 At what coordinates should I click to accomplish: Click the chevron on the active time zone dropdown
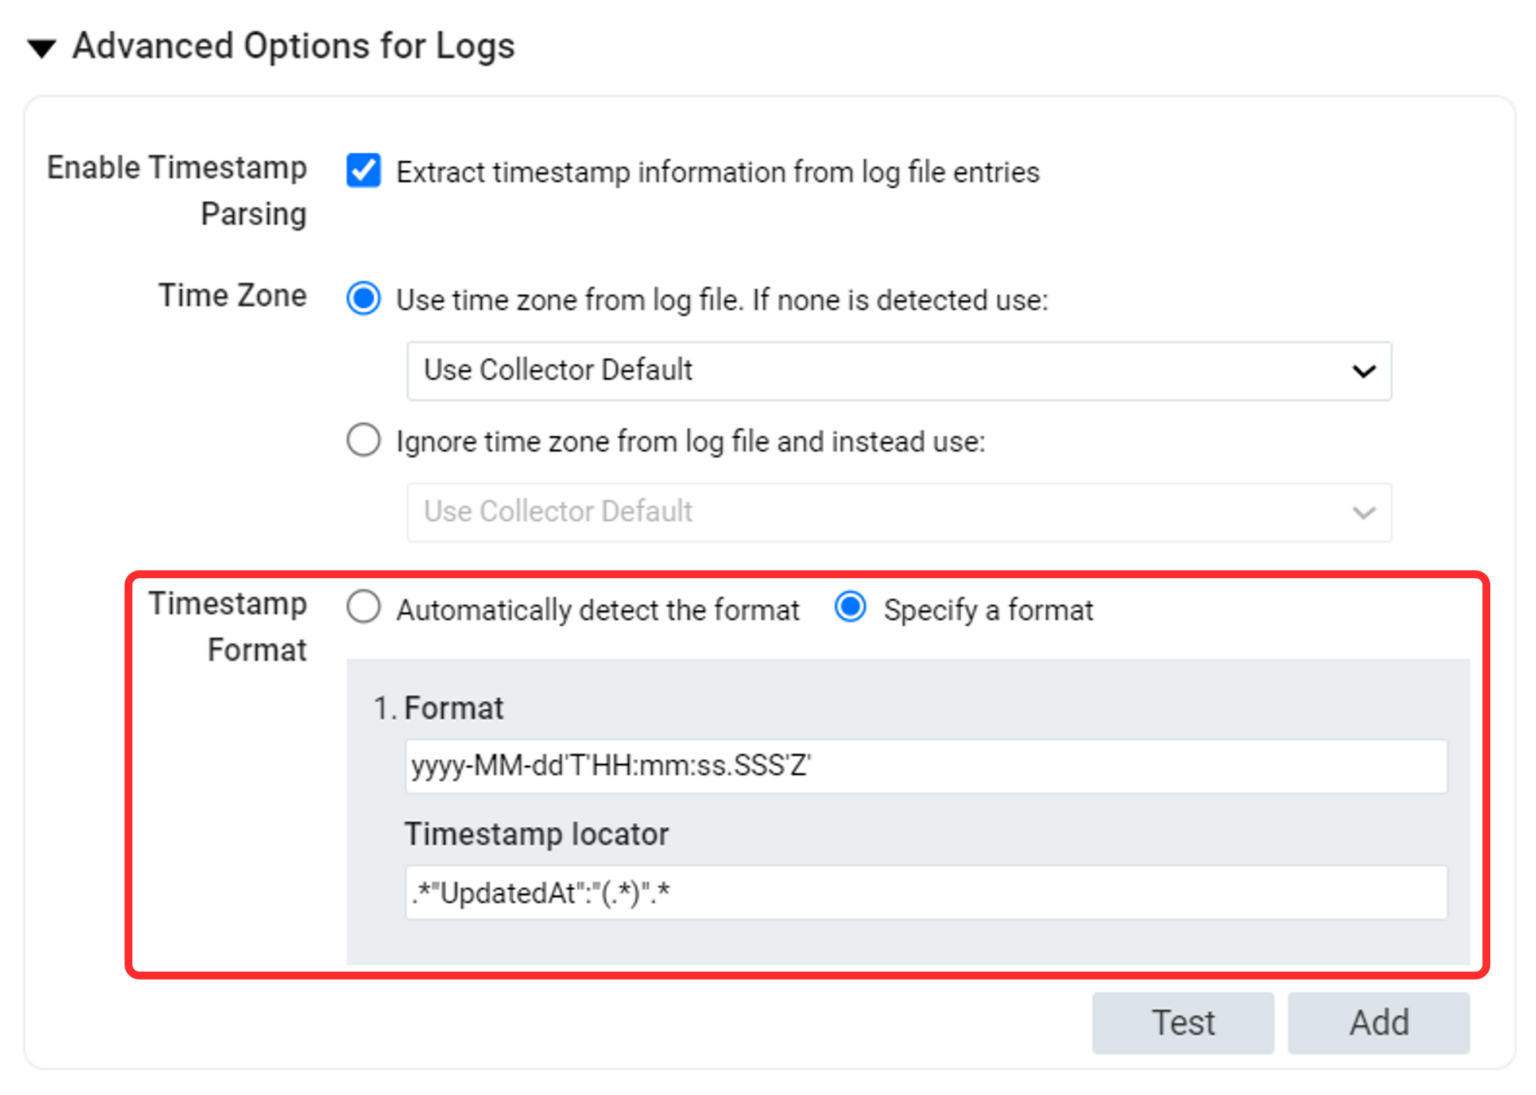(x=1364, y=371)
